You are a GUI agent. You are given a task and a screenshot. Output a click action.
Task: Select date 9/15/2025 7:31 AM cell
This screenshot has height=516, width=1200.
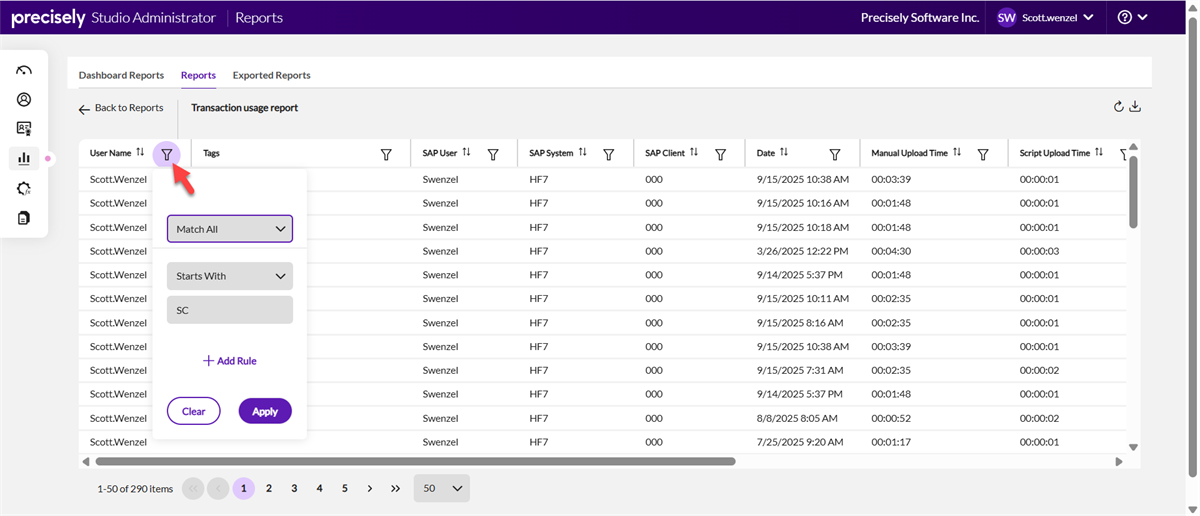point(800,370)
